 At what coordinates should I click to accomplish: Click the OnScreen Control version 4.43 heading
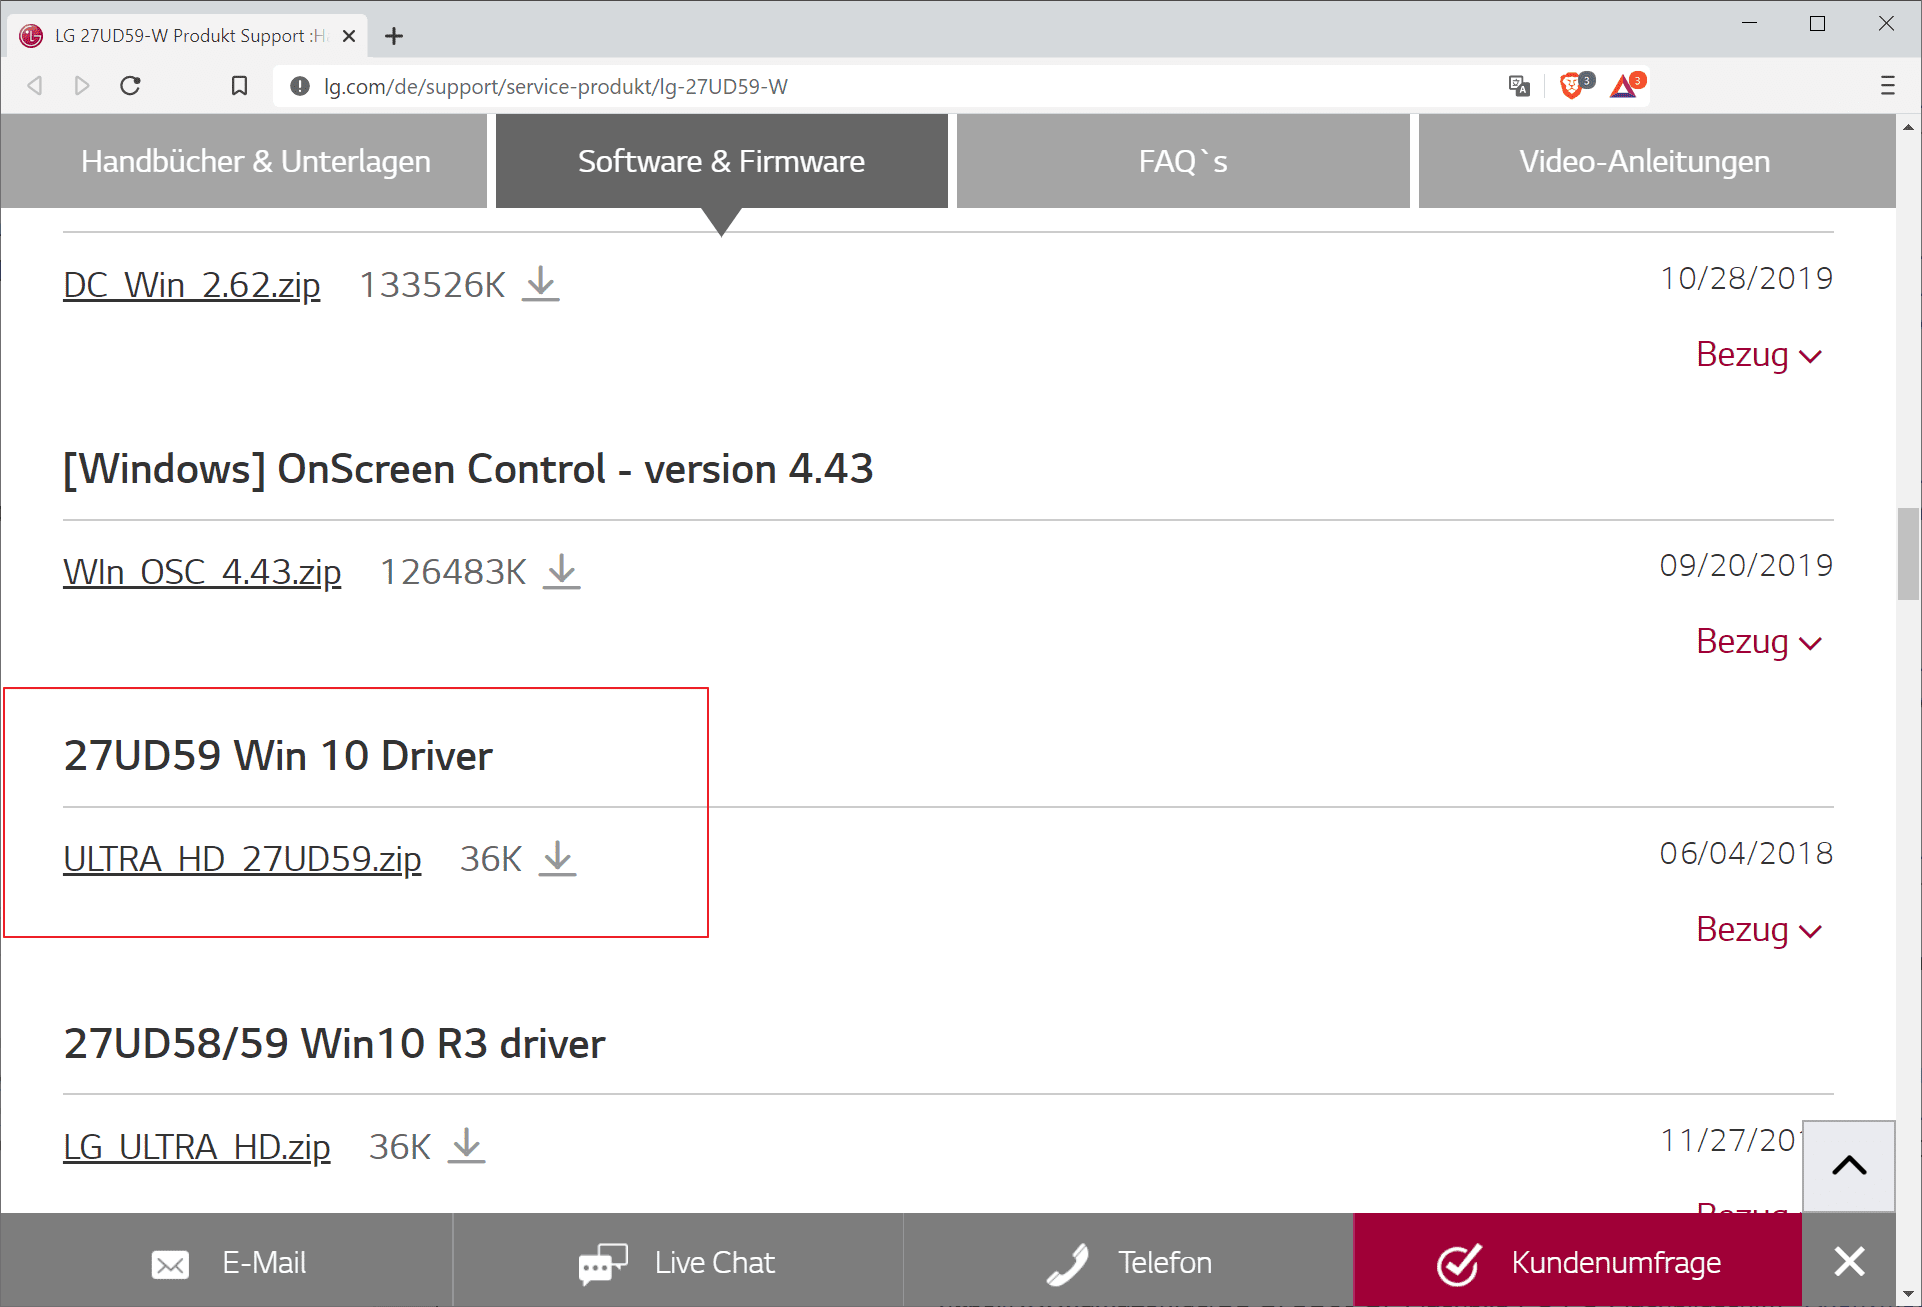pos(468,469)
